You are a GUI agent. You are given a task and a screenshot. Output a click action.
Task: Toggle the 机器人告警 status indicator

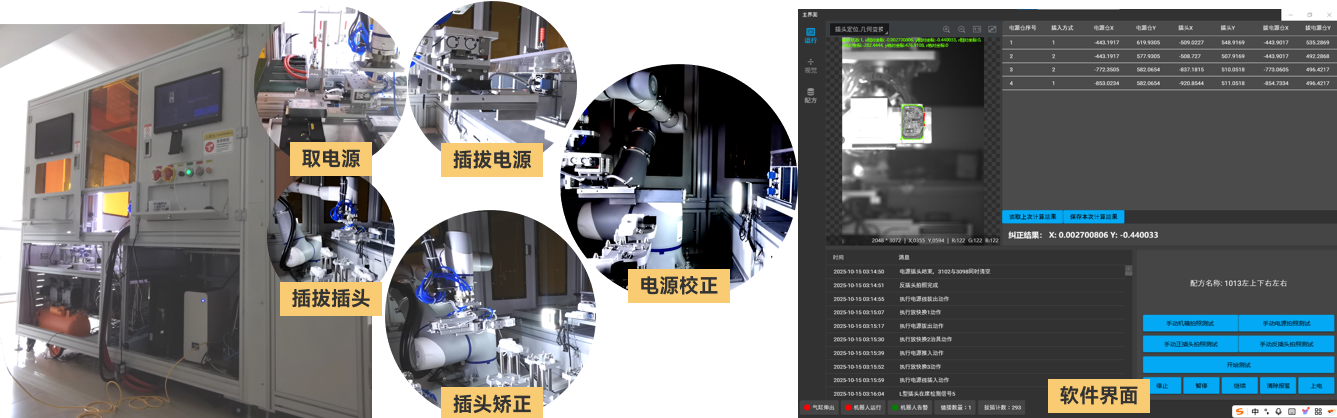910,408
